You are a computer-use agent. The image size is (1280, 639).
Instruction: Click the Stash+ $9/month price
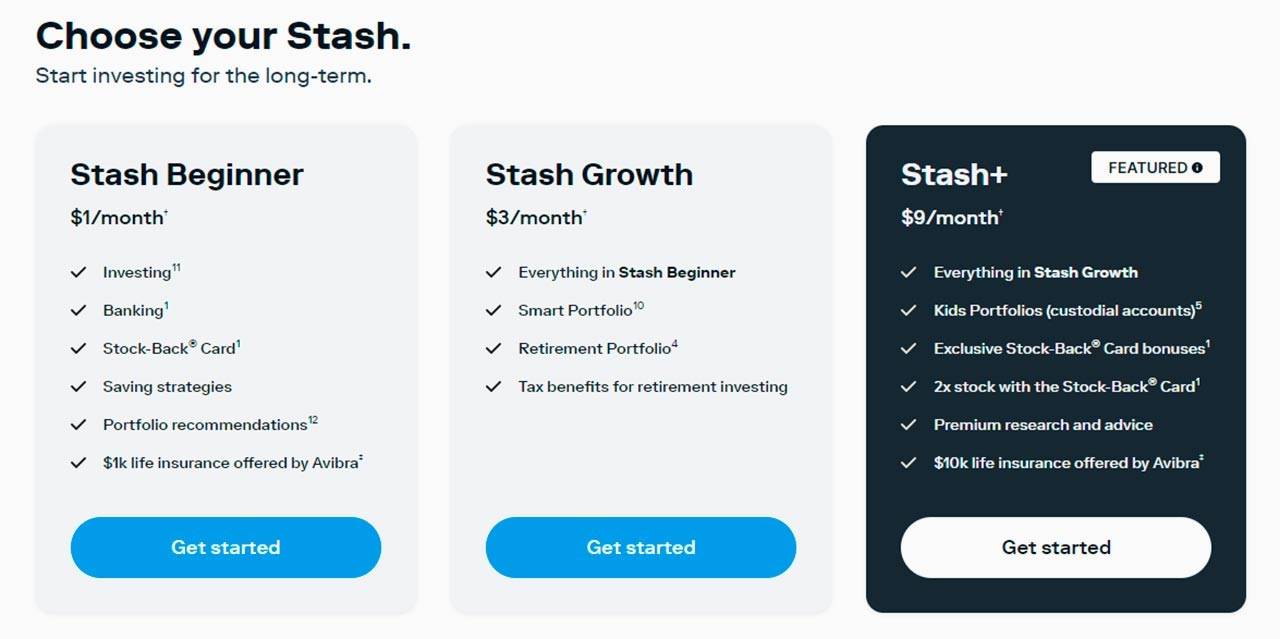[x=951, y=218]
